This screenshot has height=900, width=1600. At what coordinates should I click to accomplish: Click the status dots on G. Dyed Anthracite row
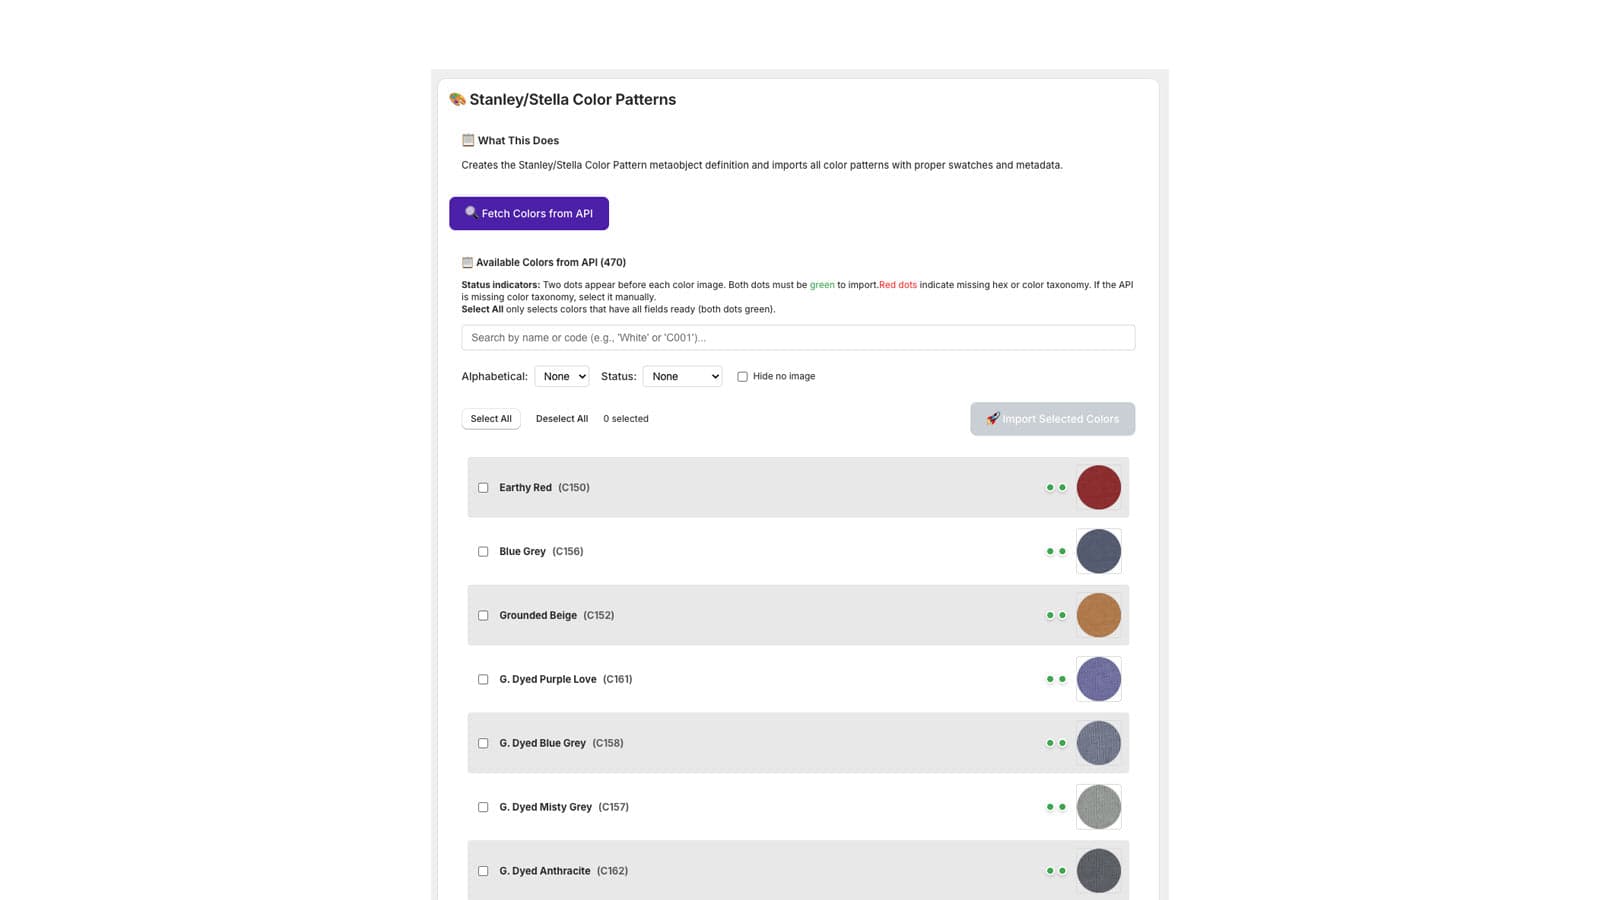[x=1056, y=871]
